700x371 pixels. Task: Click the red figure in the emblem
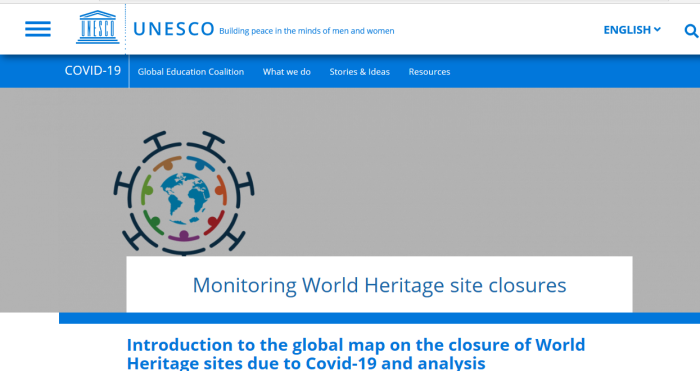tap(214, 222)
